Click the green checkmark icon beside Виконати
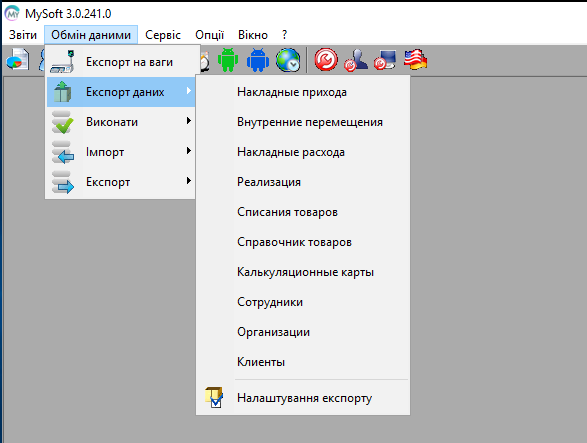The image size is (587, 443). [63, 122]
